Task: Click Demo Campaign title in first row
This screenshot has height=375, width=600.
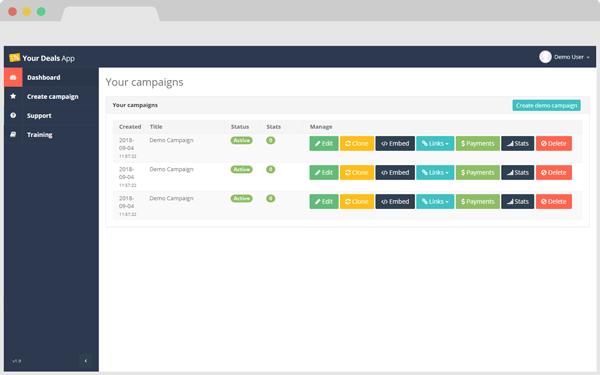Action: (x=171, y=140)
